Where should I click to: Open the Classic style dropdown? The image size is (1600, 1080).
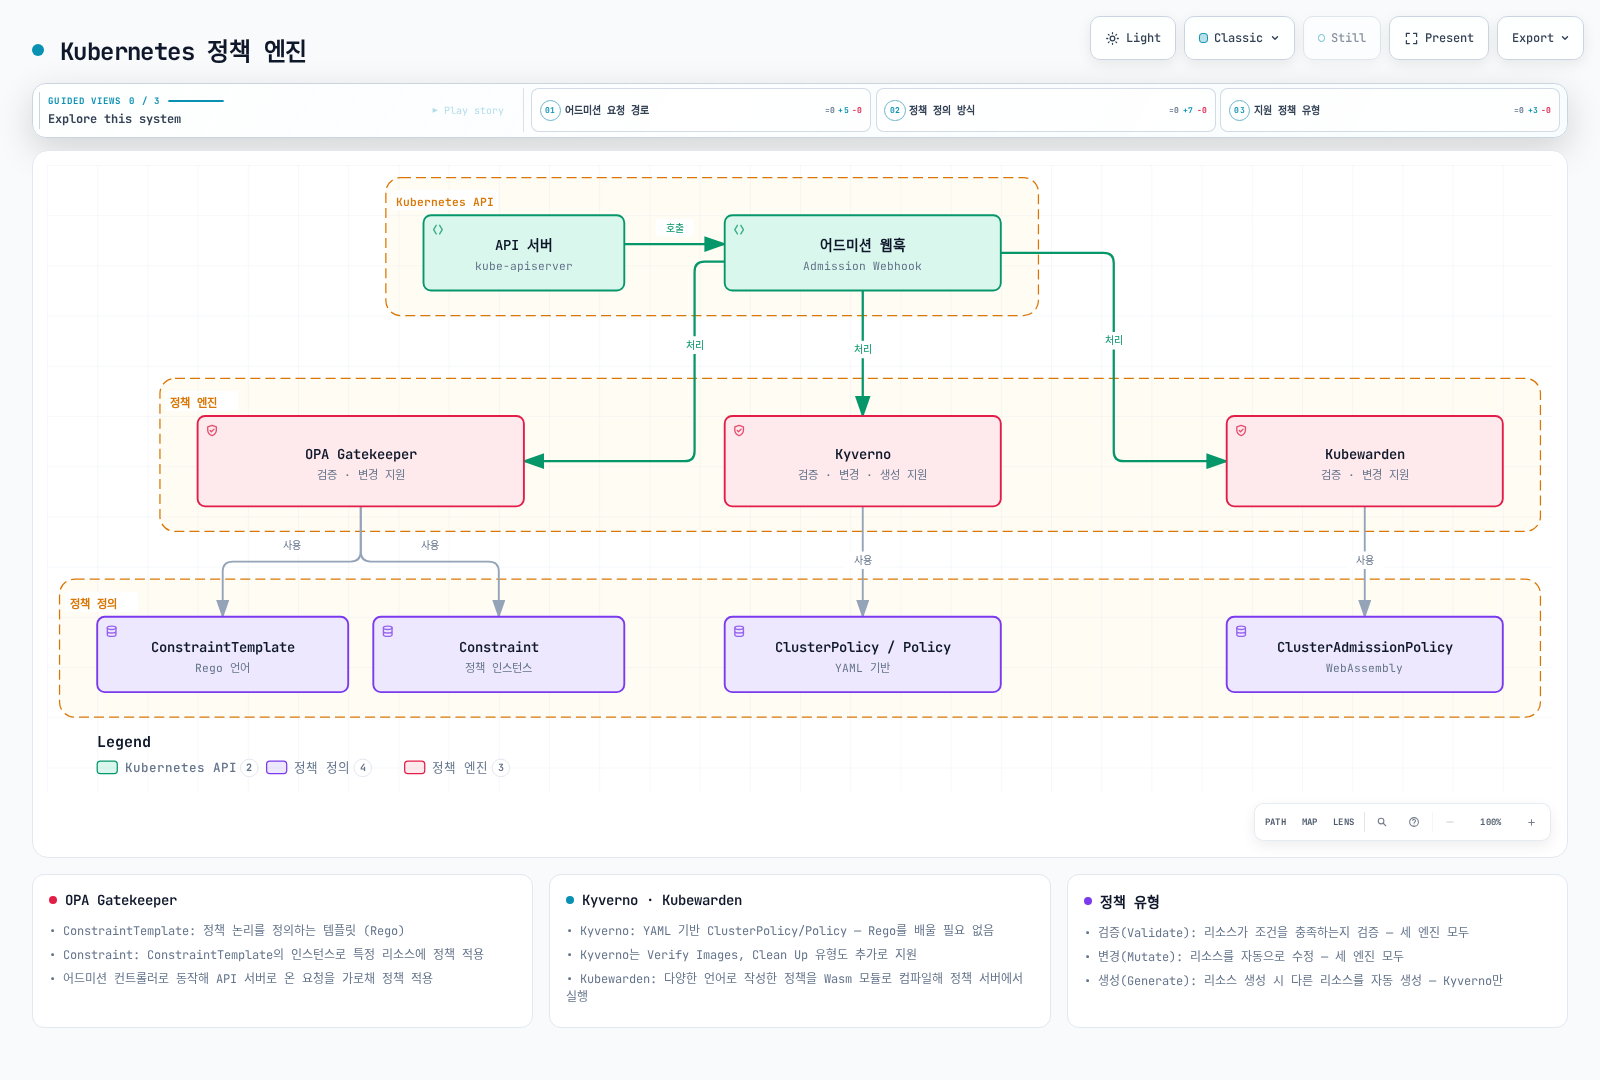pos(1239,38)
